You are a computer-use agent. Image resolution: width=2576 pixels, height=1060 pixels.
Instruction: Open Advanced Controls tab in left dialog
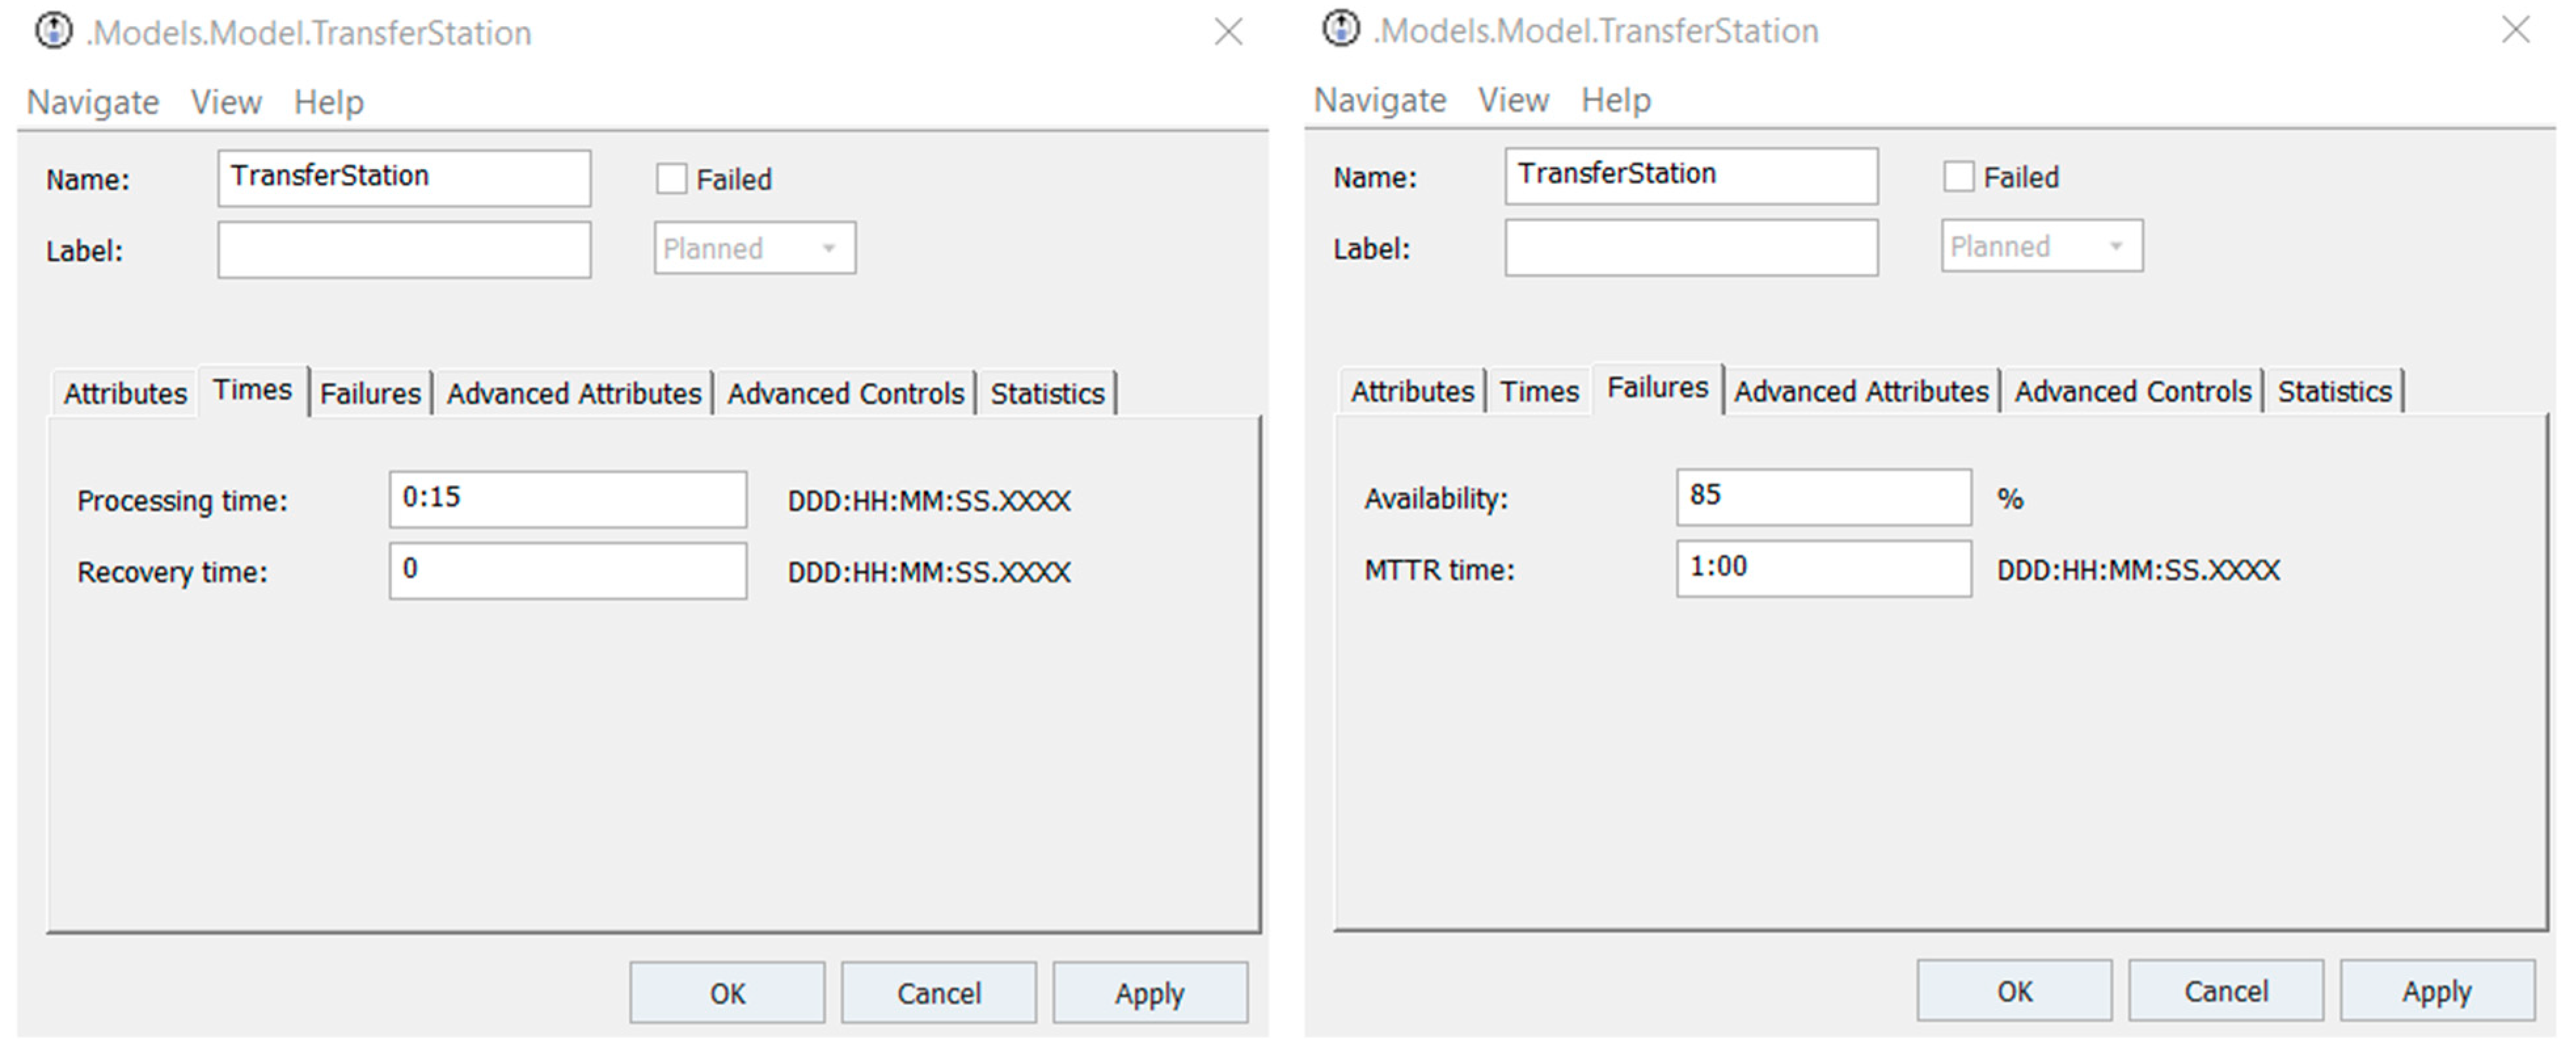pyautogui.click(x=845, y=393)
